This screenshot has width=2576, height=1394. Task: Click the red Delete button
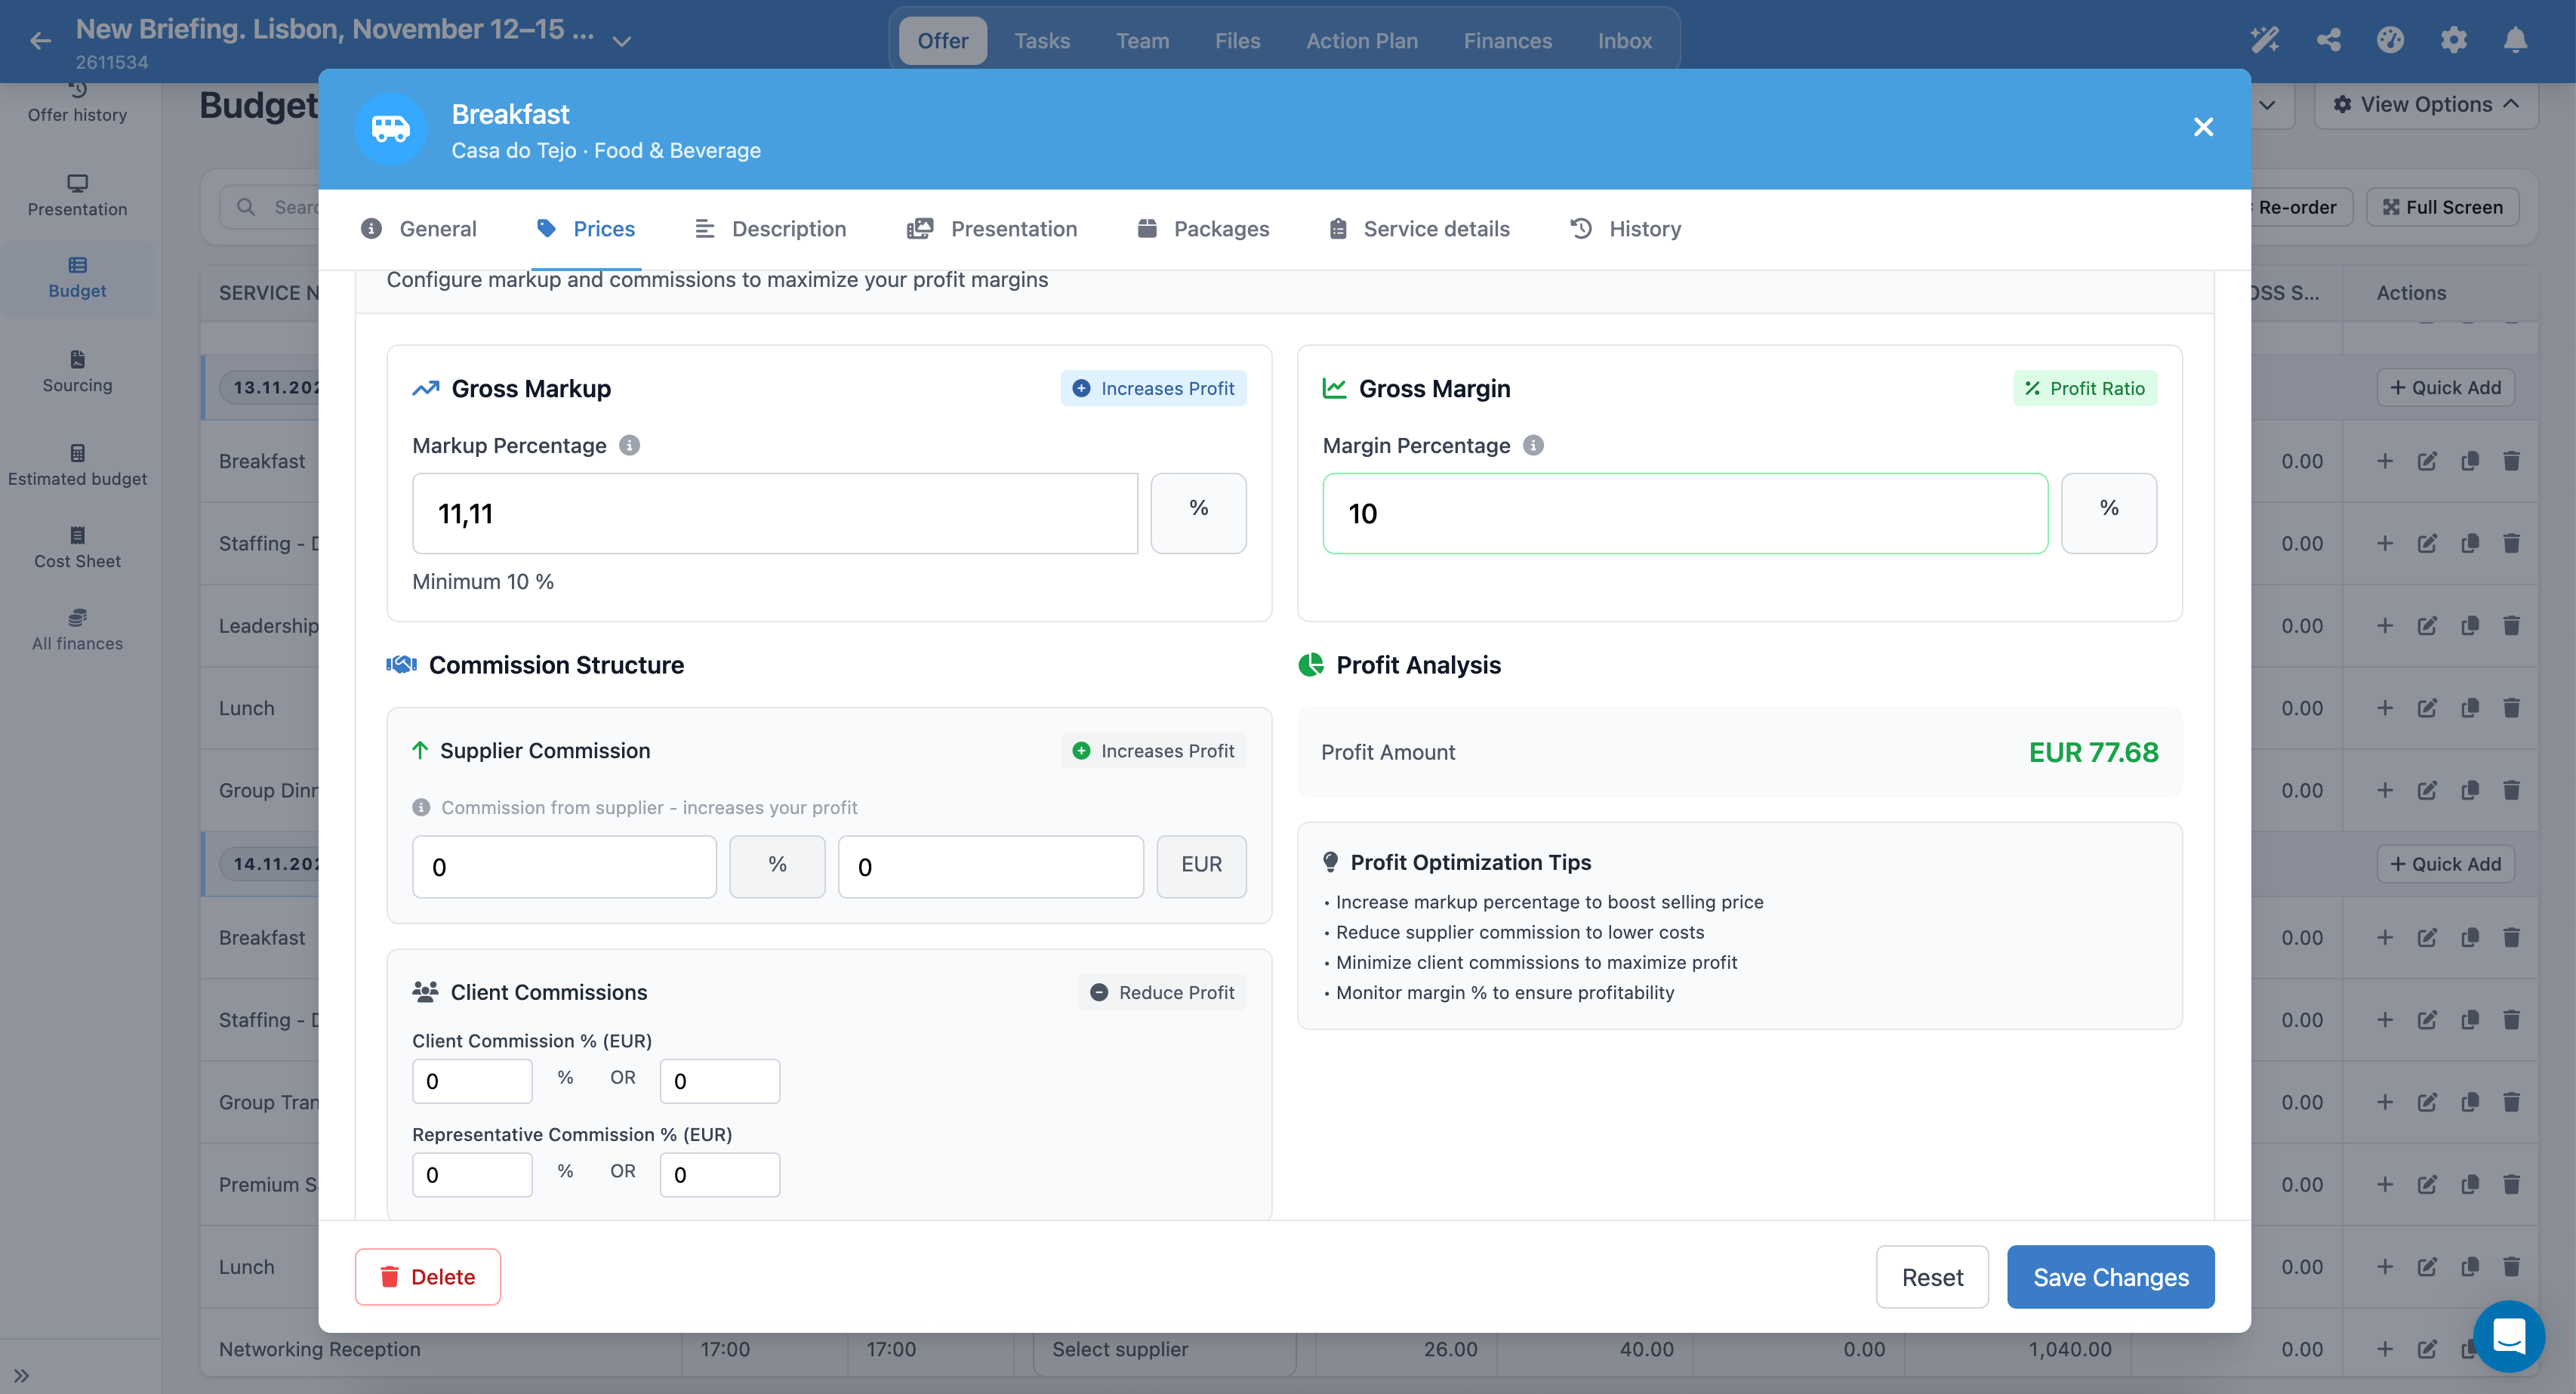[427, 1277]
